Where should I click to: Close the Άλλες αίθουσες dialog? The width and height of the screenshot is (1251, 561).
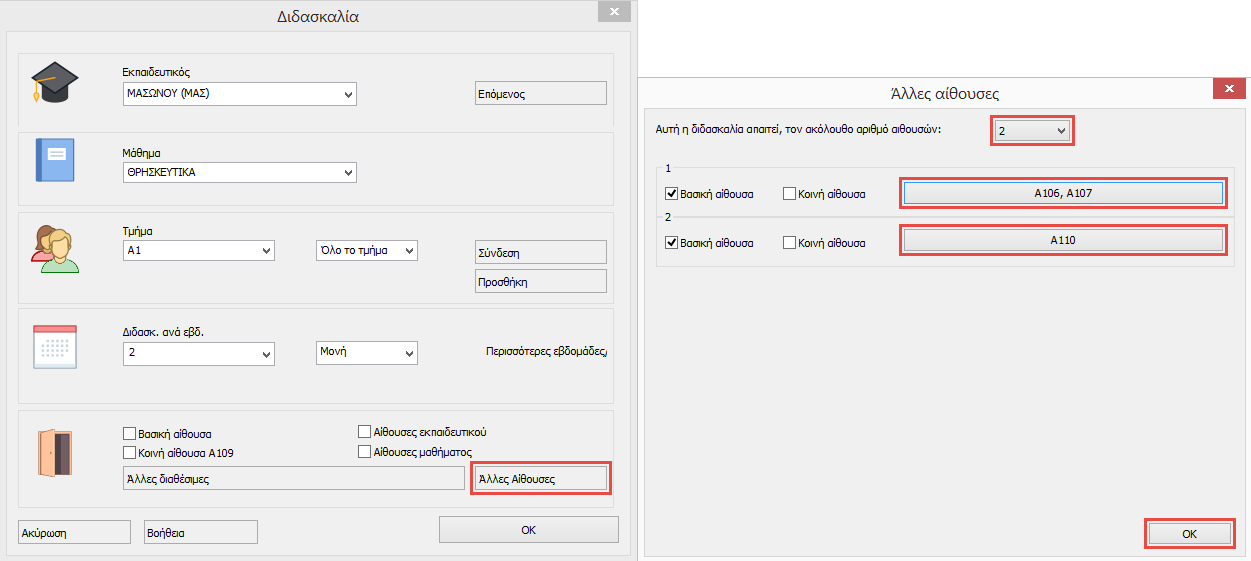(1228, 89)
